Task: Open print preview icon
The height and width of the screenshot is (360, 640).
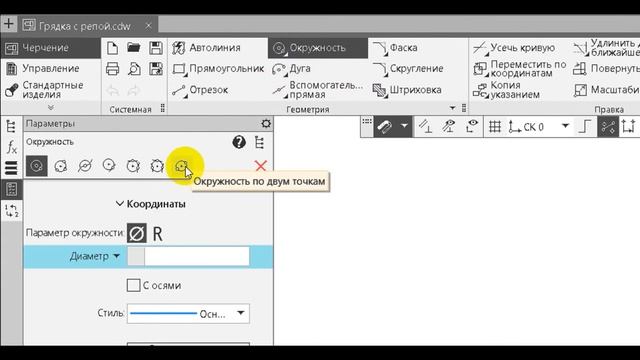Action: coord(134,69)
